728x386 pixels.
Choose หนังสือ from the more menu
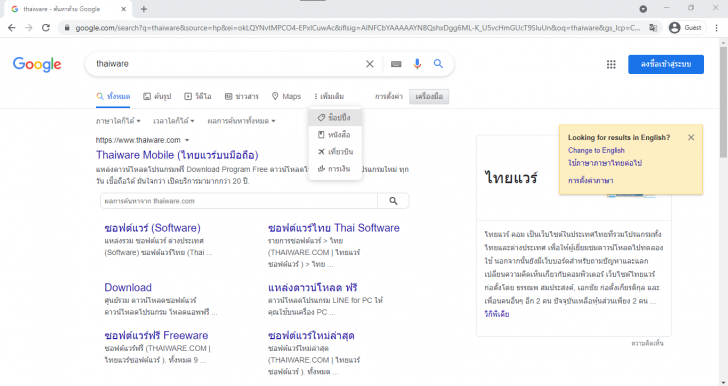pyautogui.click(x=335, y=135)
